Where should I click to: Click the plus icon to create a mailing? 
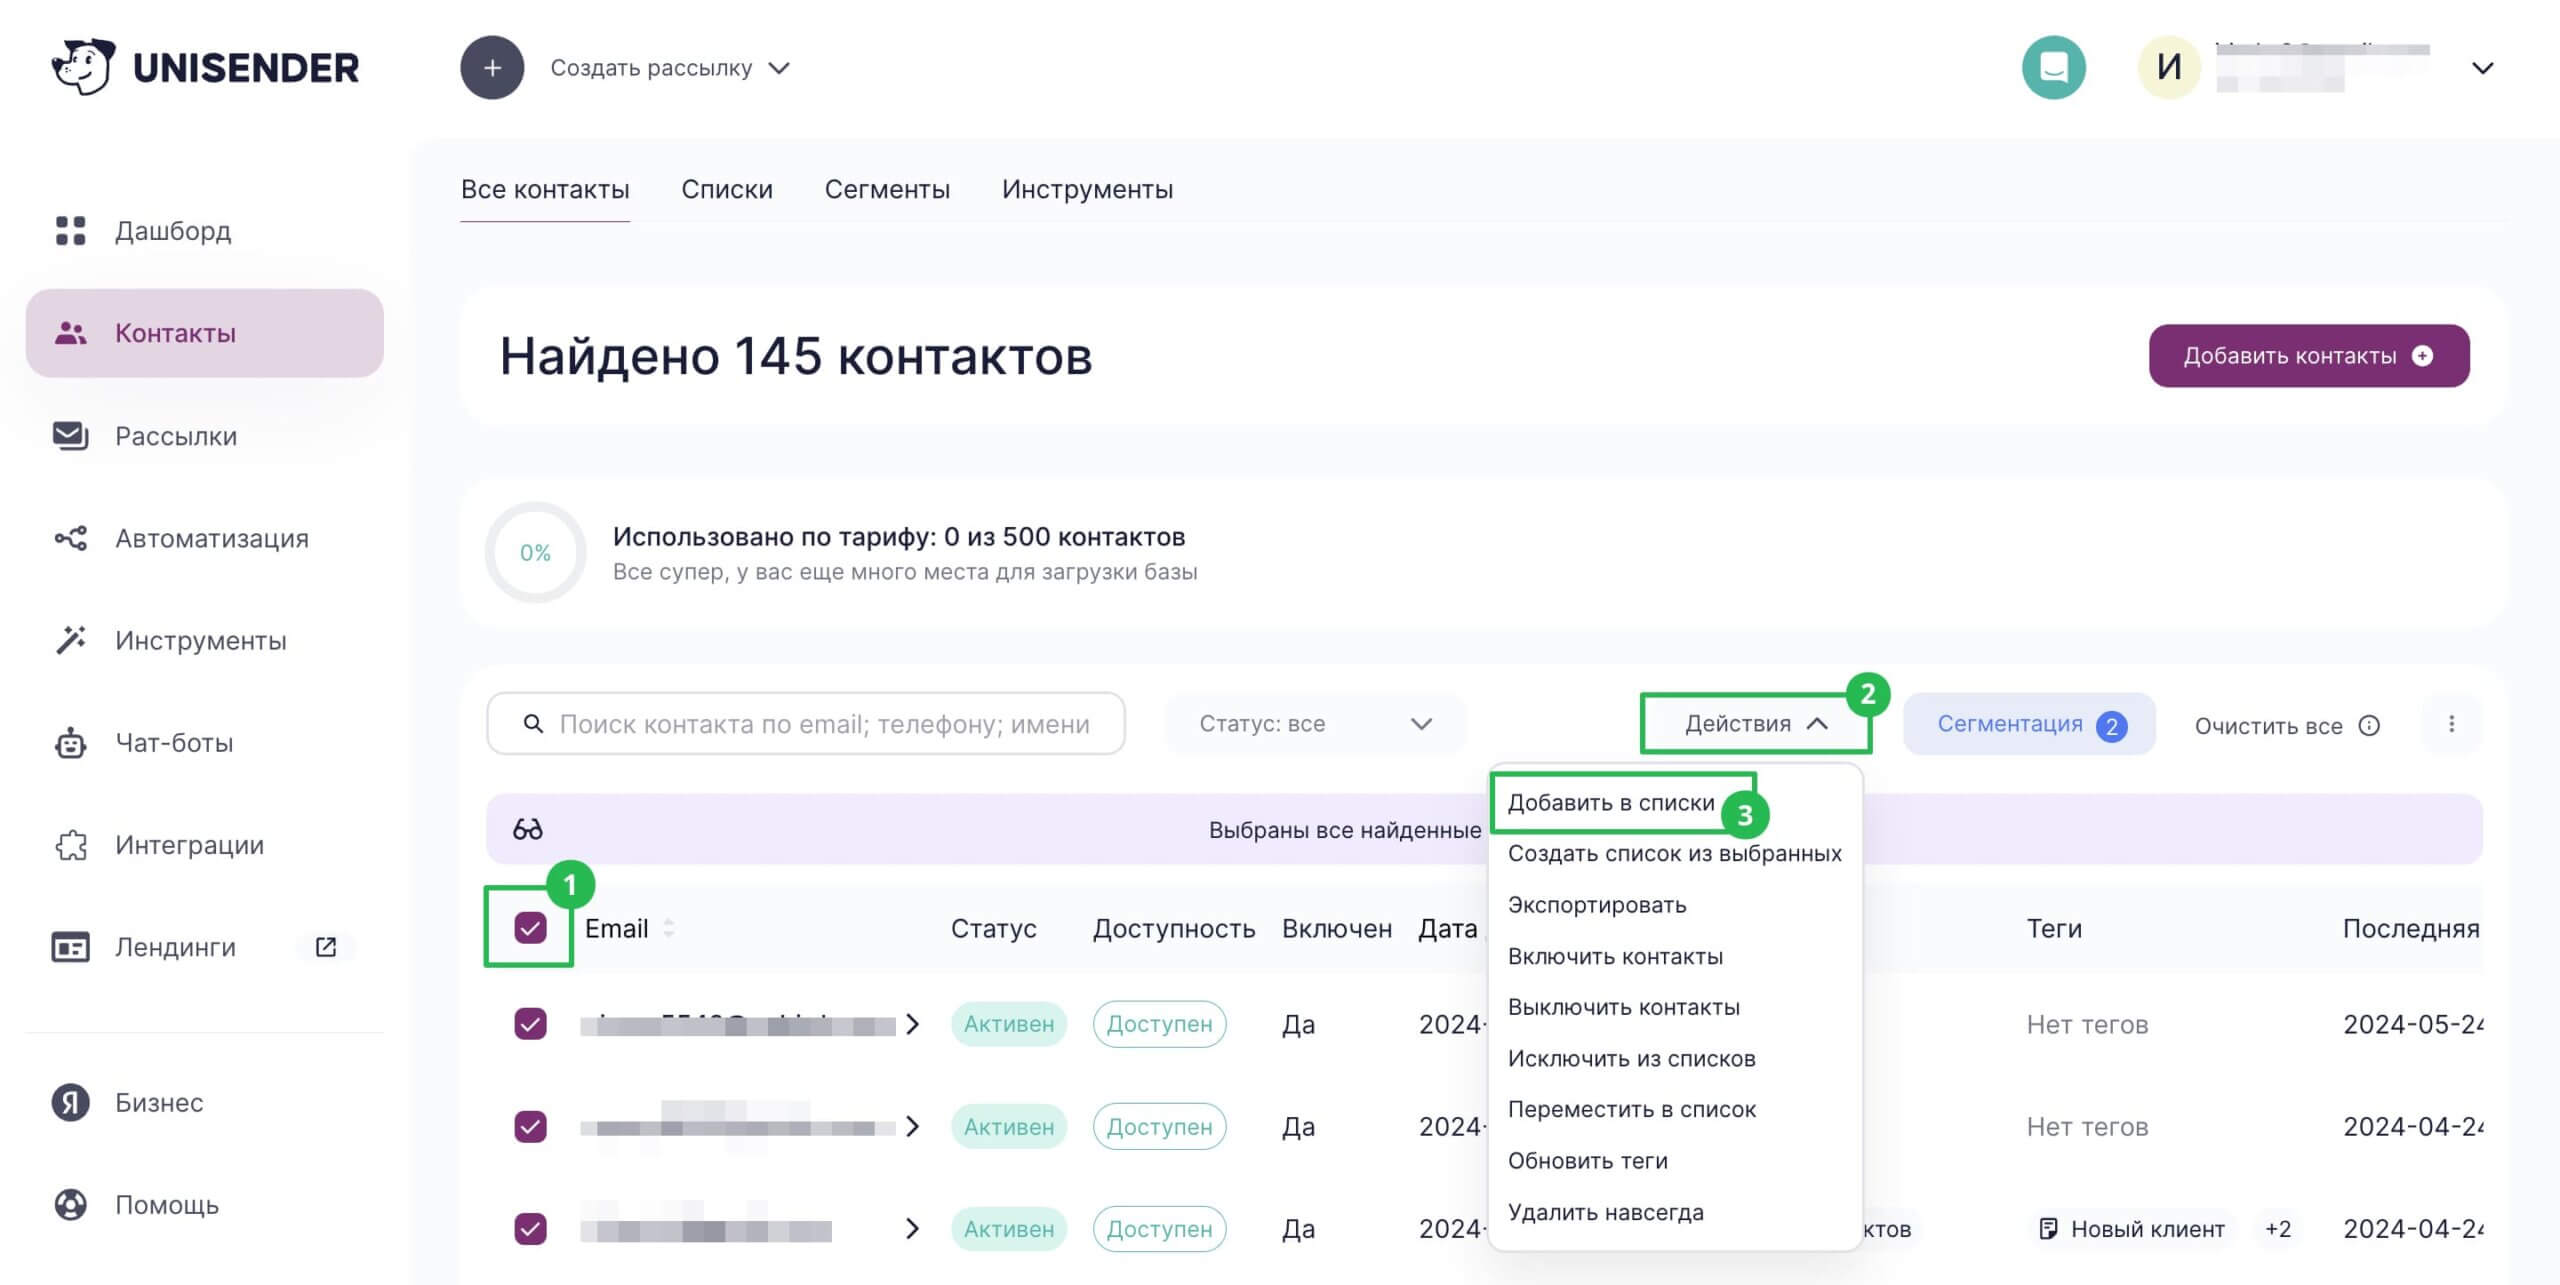pyautogui.click(x=492, y=68)
